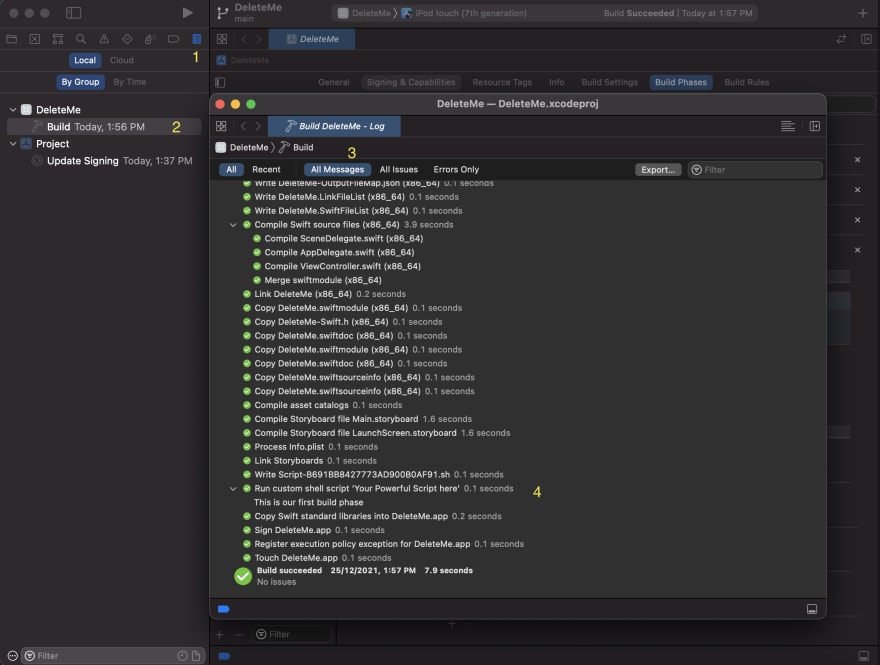Show Errors Only in the log
The image size is (880, 665).
point(456,169)
